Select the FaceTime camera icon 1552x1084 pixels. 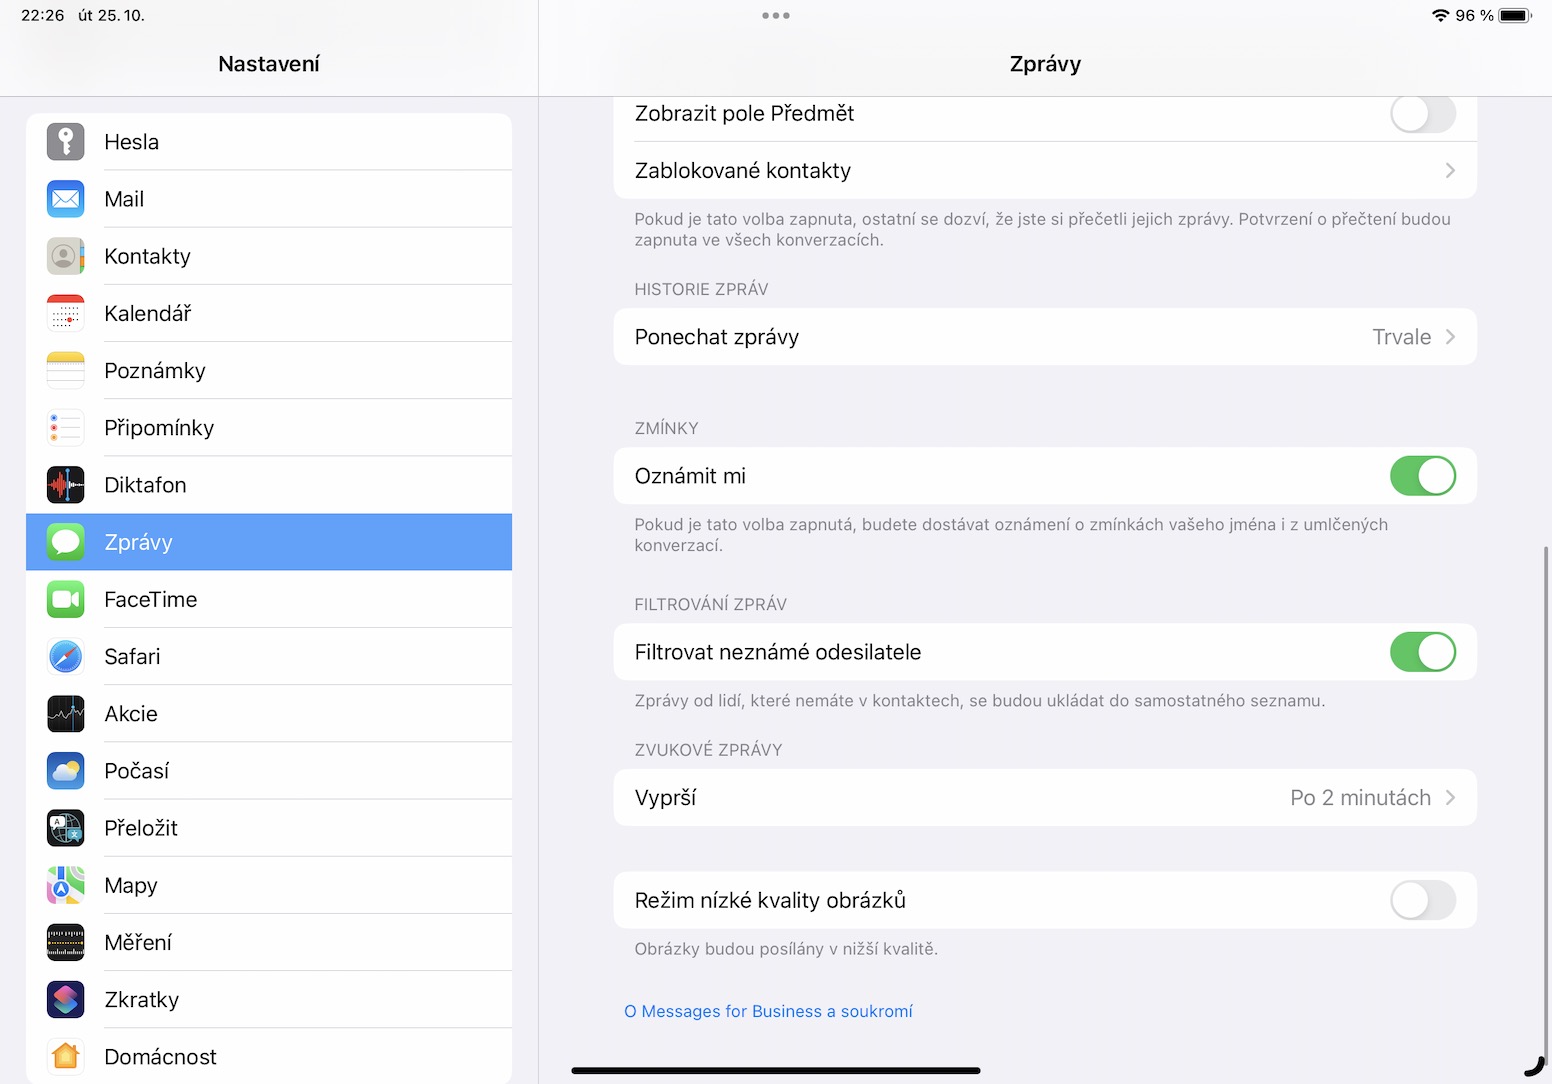pyautogui.click(x=65, y=599)
